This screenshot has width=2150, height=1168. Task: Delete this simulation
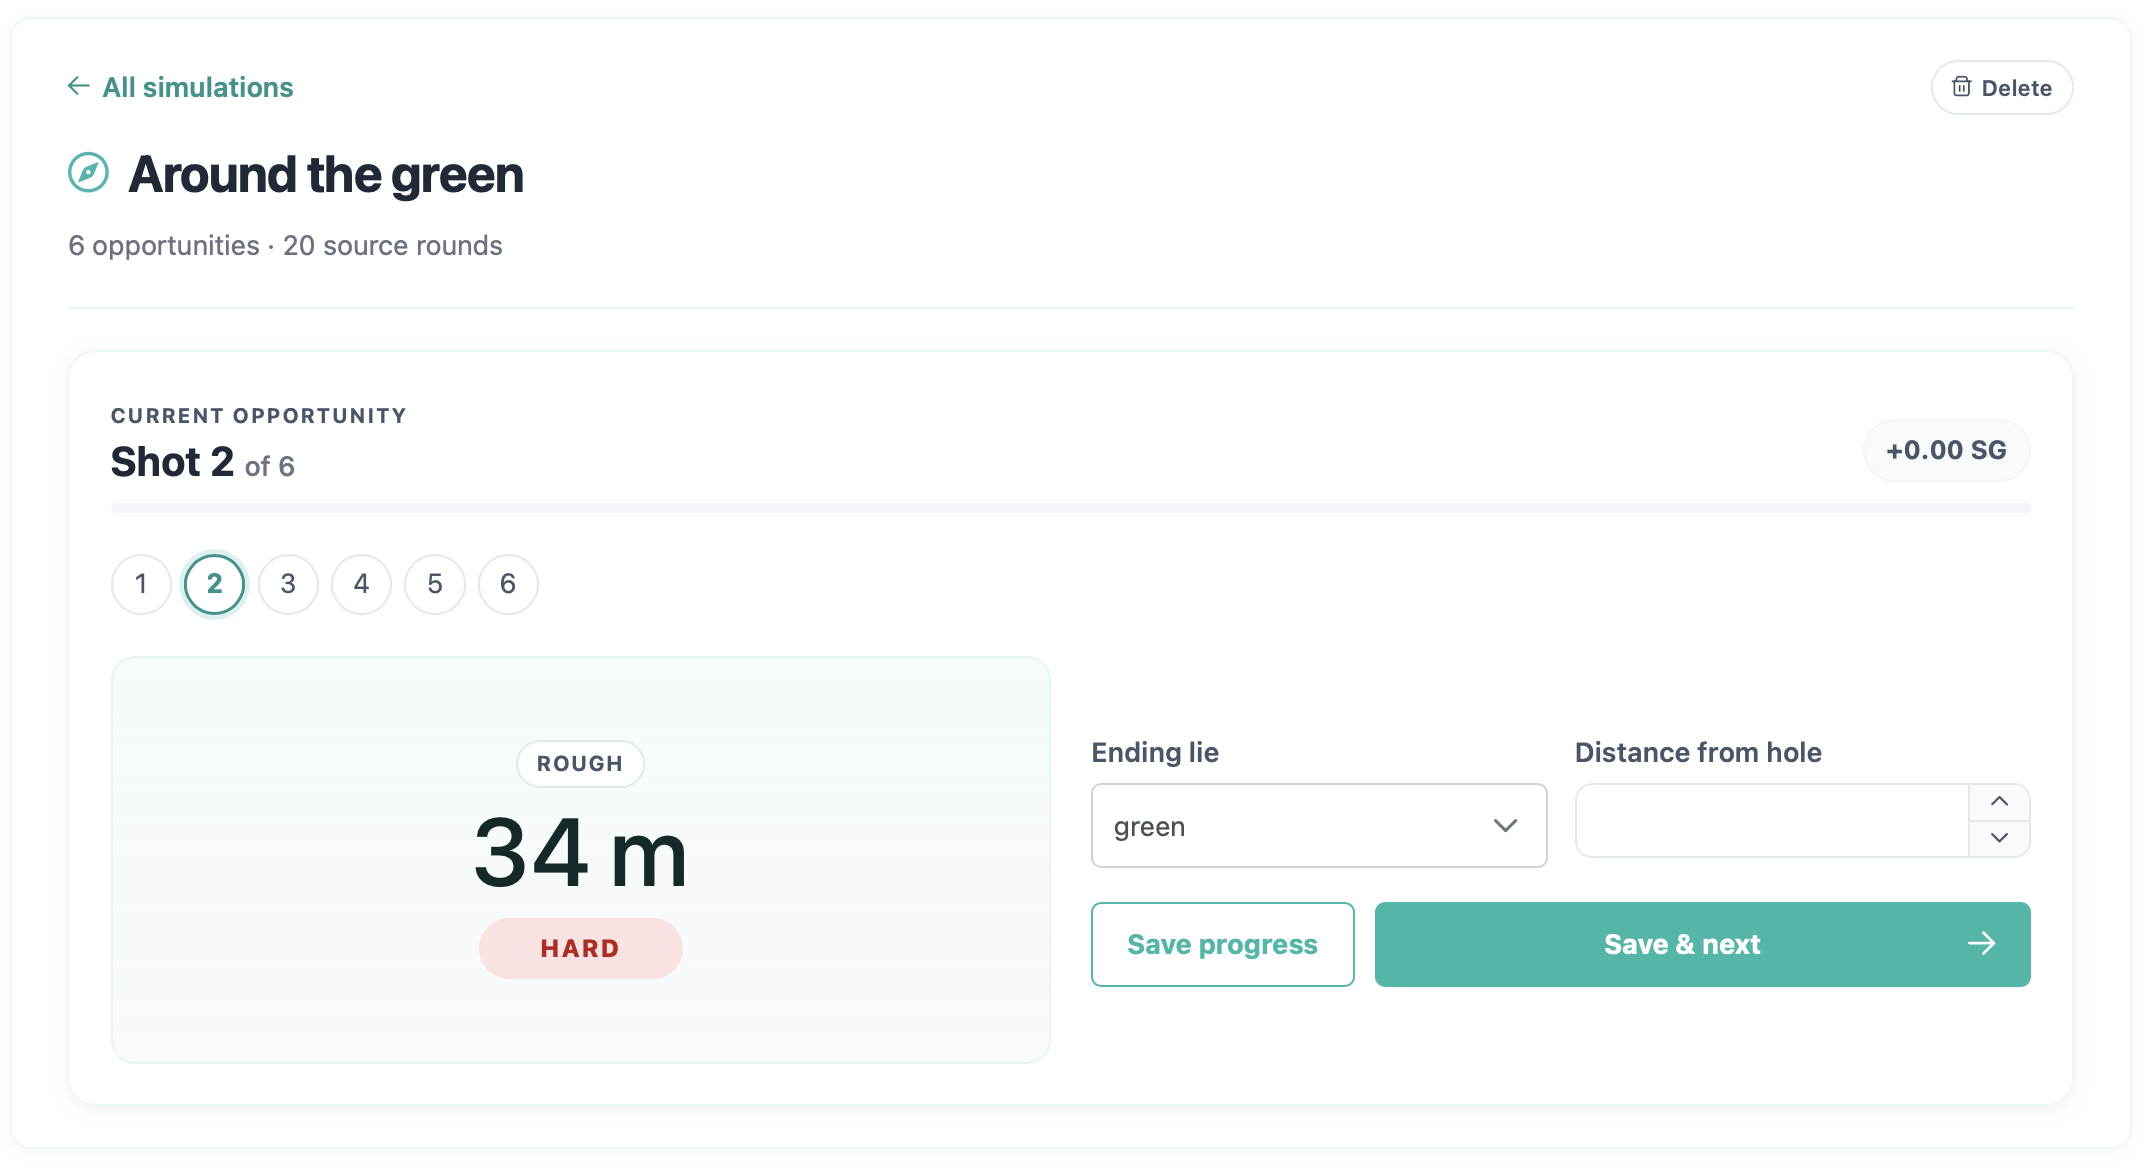pos(2001,88)
